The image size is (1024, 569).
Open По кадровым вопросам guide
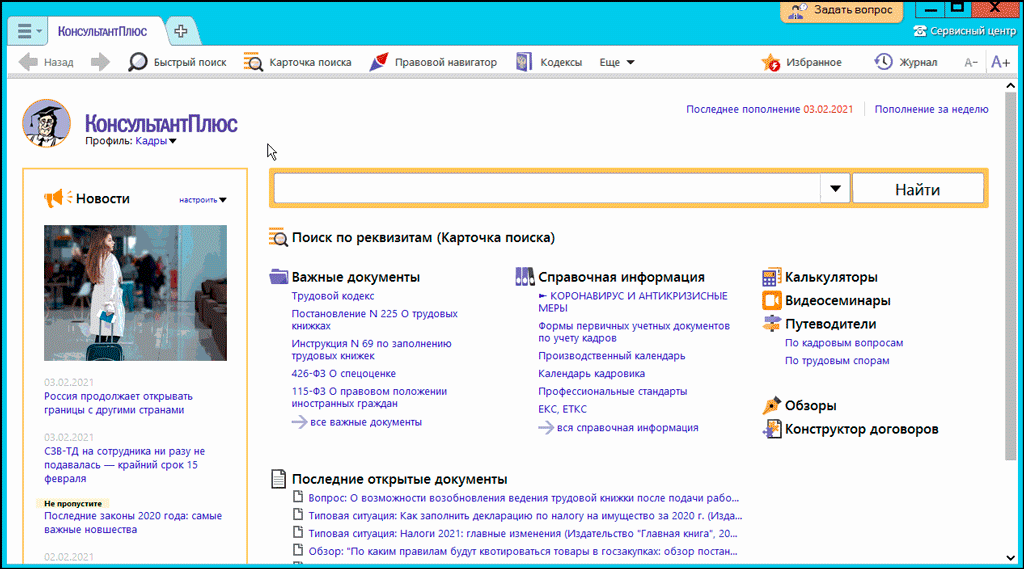tap(844, 343)
